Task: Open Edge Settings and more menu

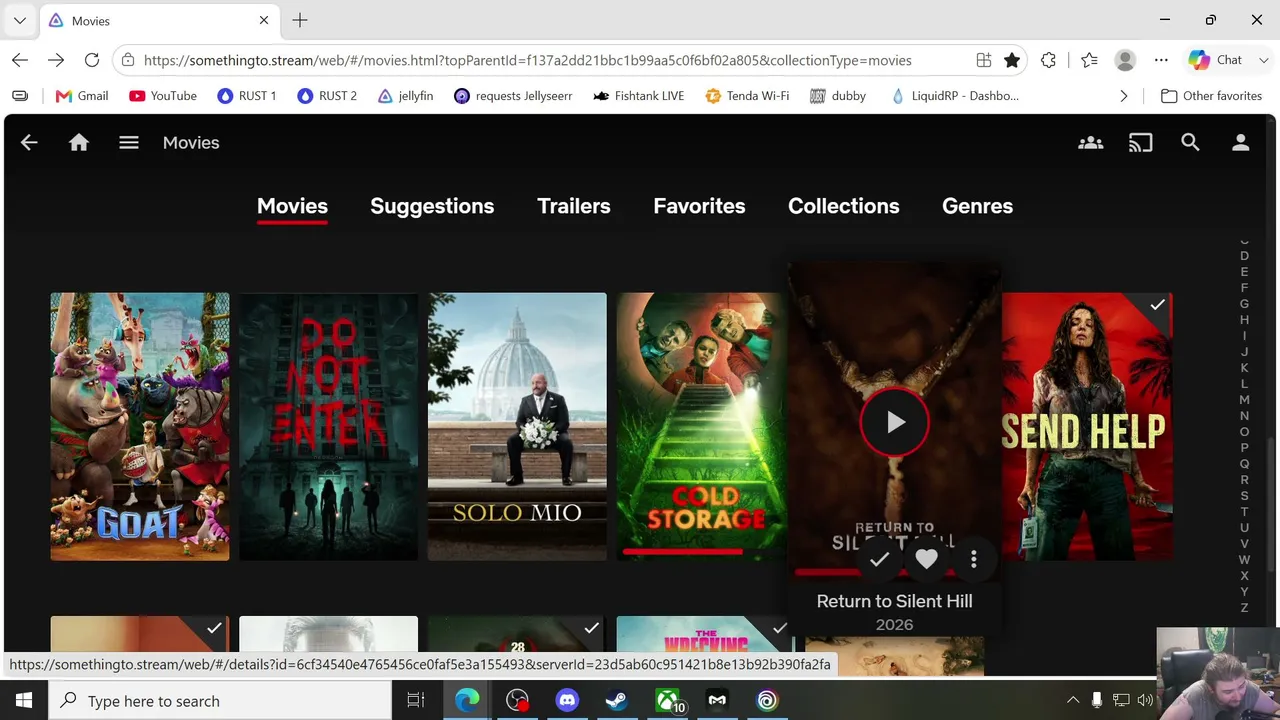Action: point(1161,60)
